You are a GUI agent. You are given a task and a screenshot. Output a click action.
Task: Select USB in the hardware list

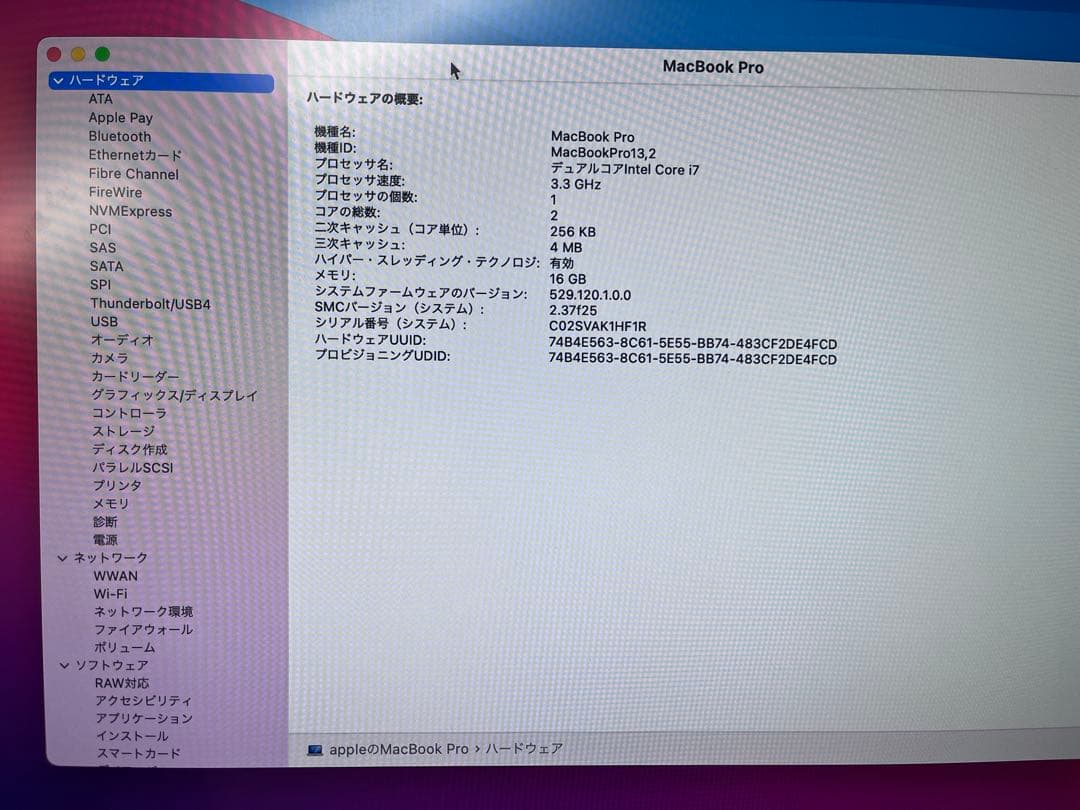[104, 321]
